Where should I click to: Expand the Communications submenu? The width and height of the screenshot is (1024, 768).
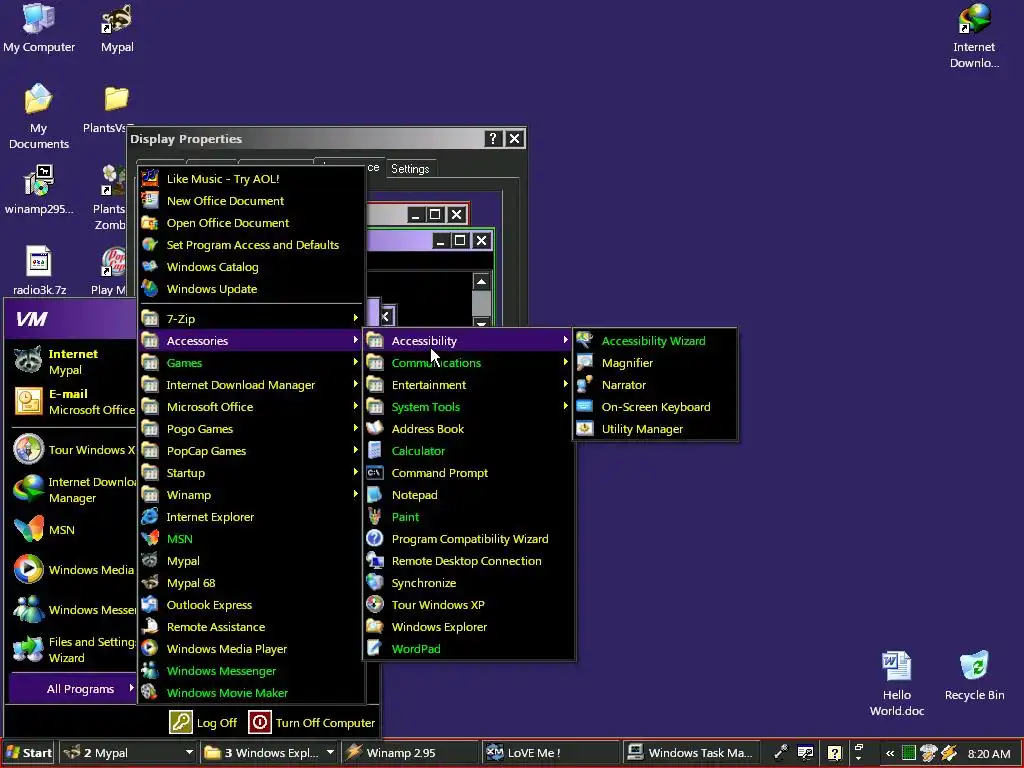(x=468, y=363)
